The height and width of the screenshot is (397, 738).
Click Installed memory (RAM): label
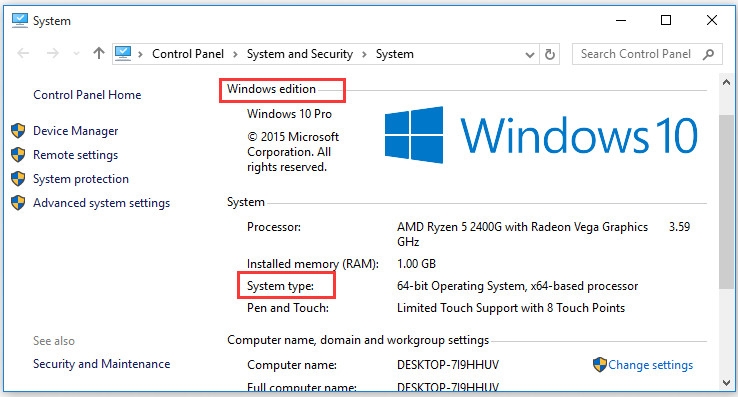[313, 264]
